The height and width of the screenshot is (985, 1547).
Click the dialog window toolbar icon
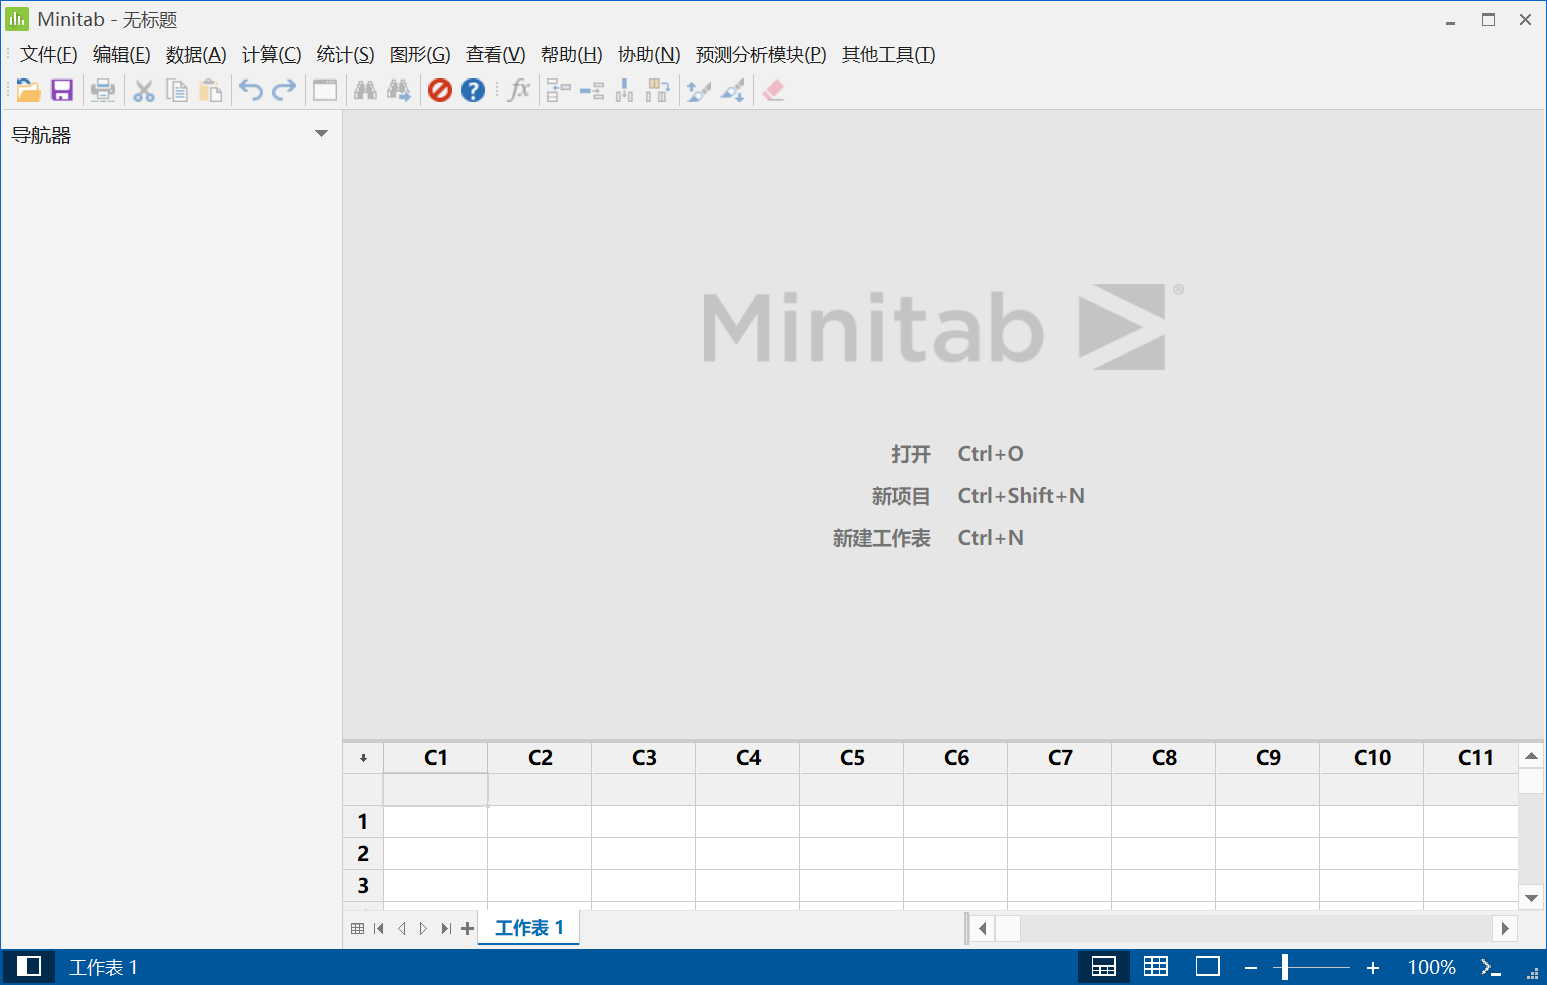325,90
